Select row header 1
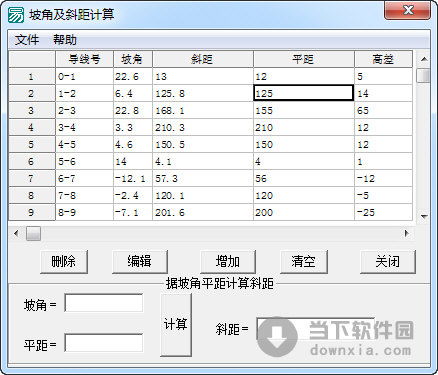438x375 pixels. pyautogui.click(x=32, y=77)
